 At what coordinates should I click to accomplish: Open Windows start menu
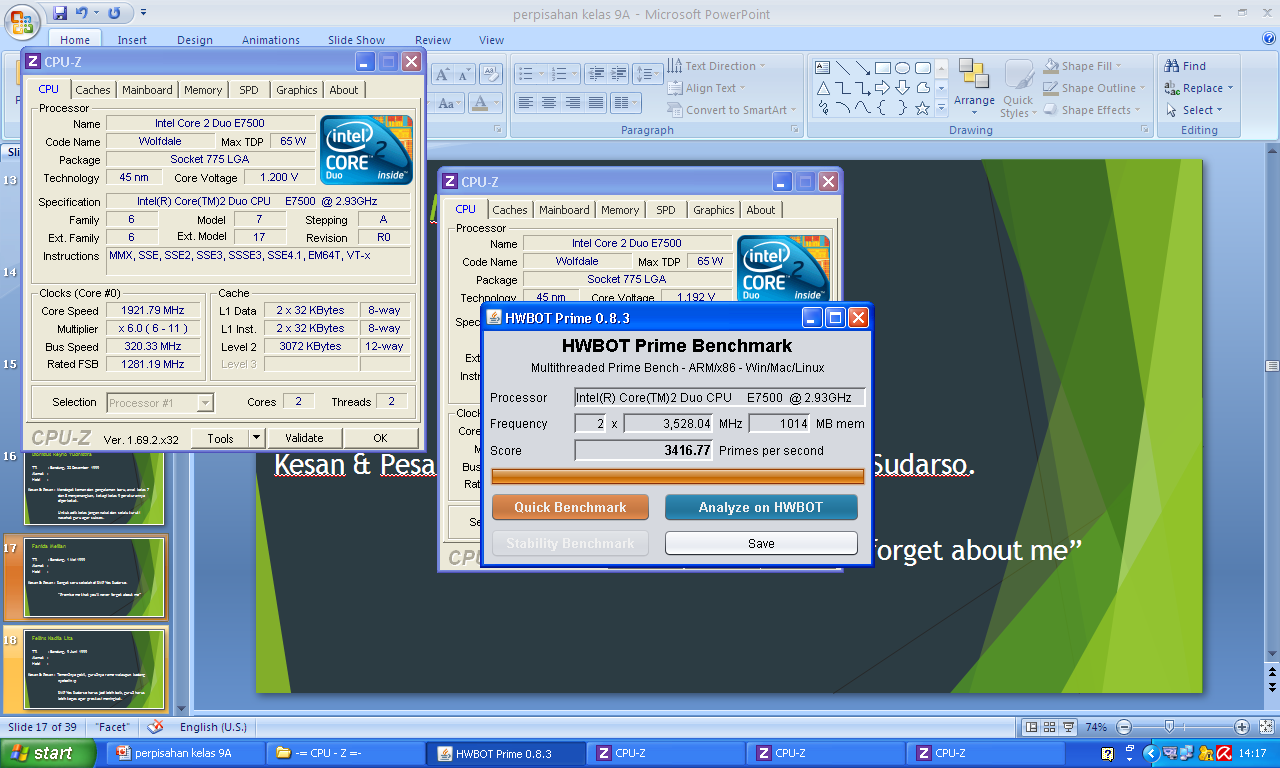point(48,753)
